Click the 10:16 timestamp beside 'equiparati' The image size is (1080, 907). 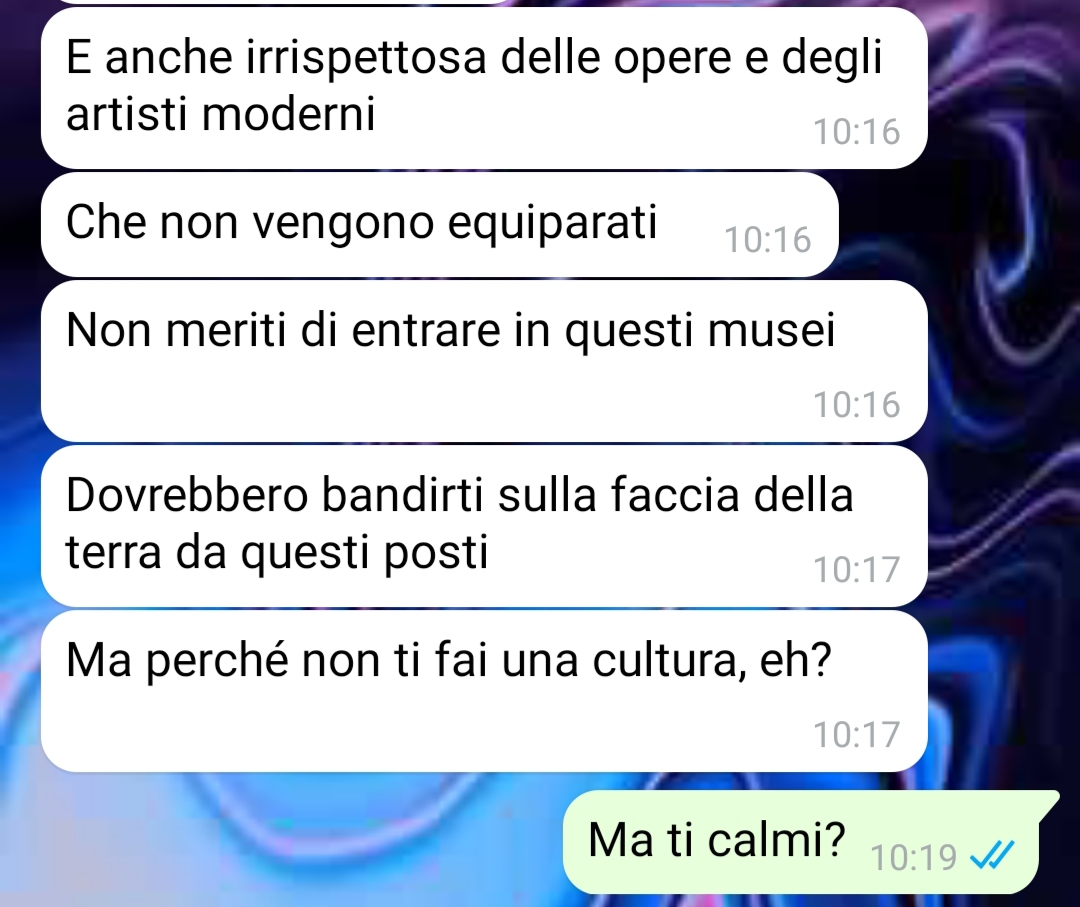click(767, 240)
